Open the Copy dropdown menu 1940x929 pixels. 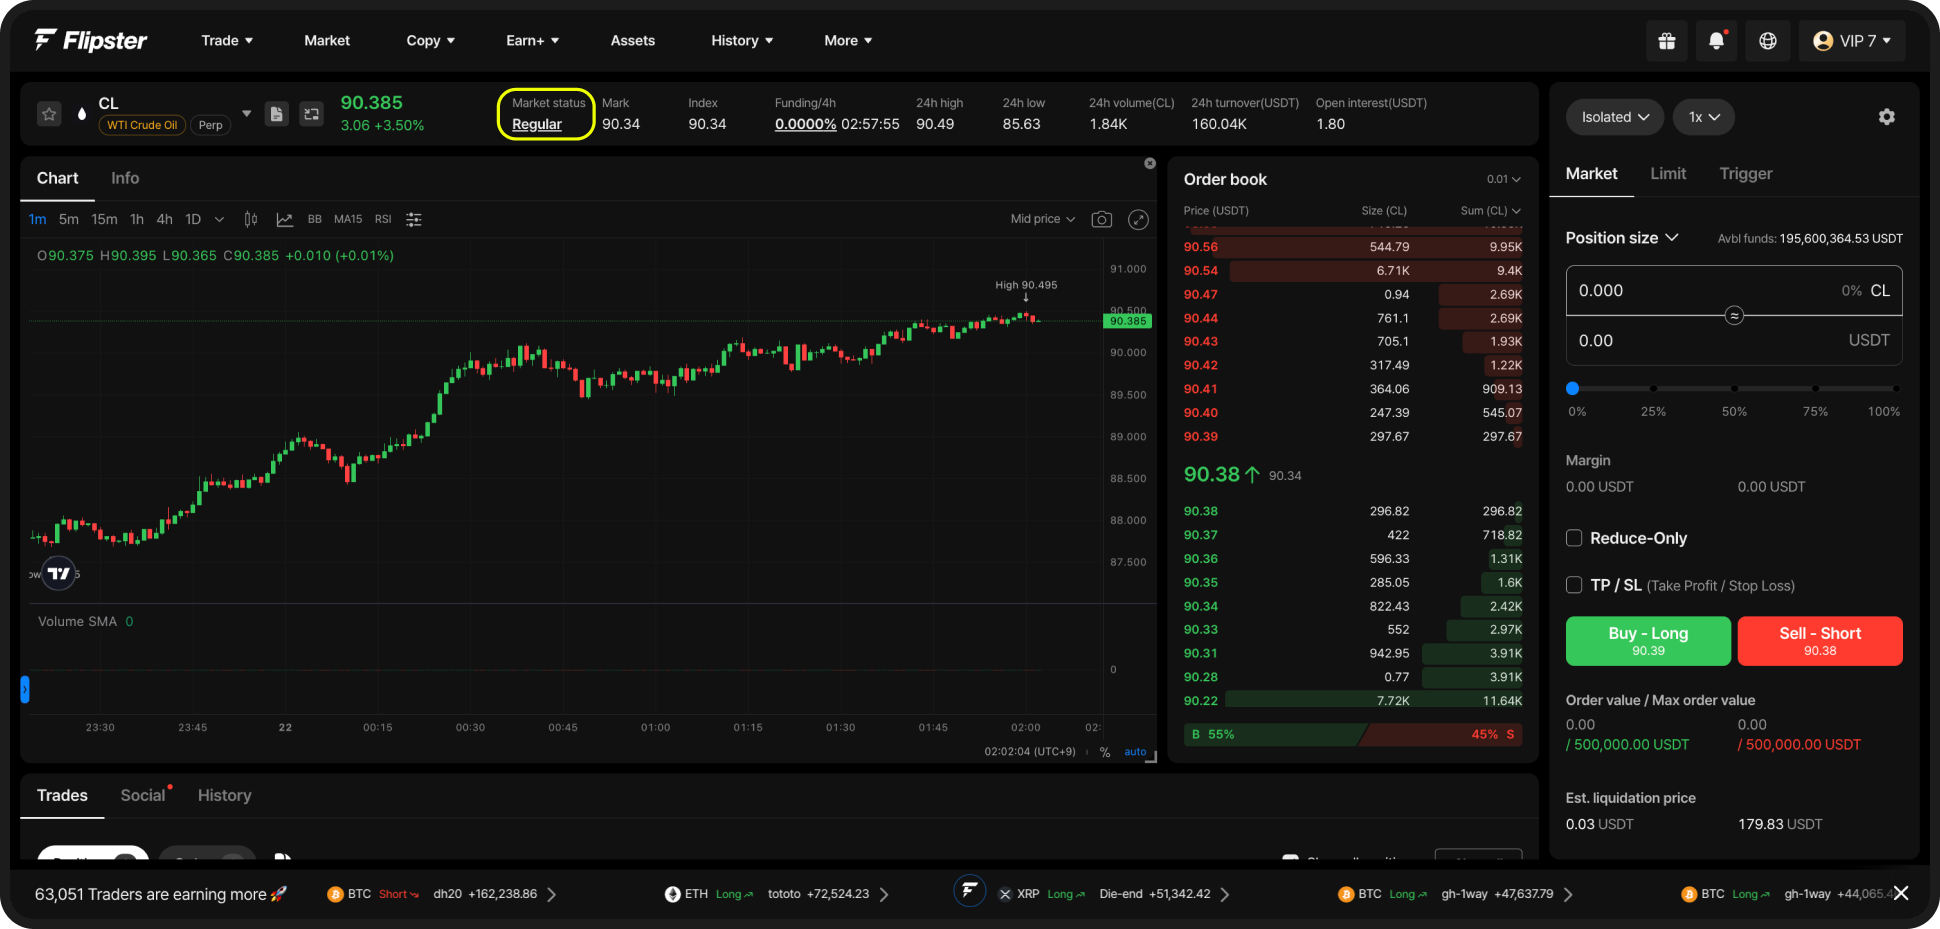coord(431,41)
